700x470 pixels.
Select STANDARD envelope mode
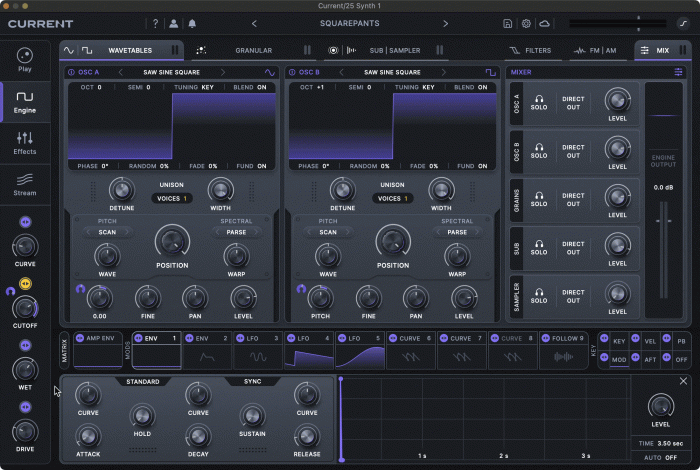pos(142,382)
